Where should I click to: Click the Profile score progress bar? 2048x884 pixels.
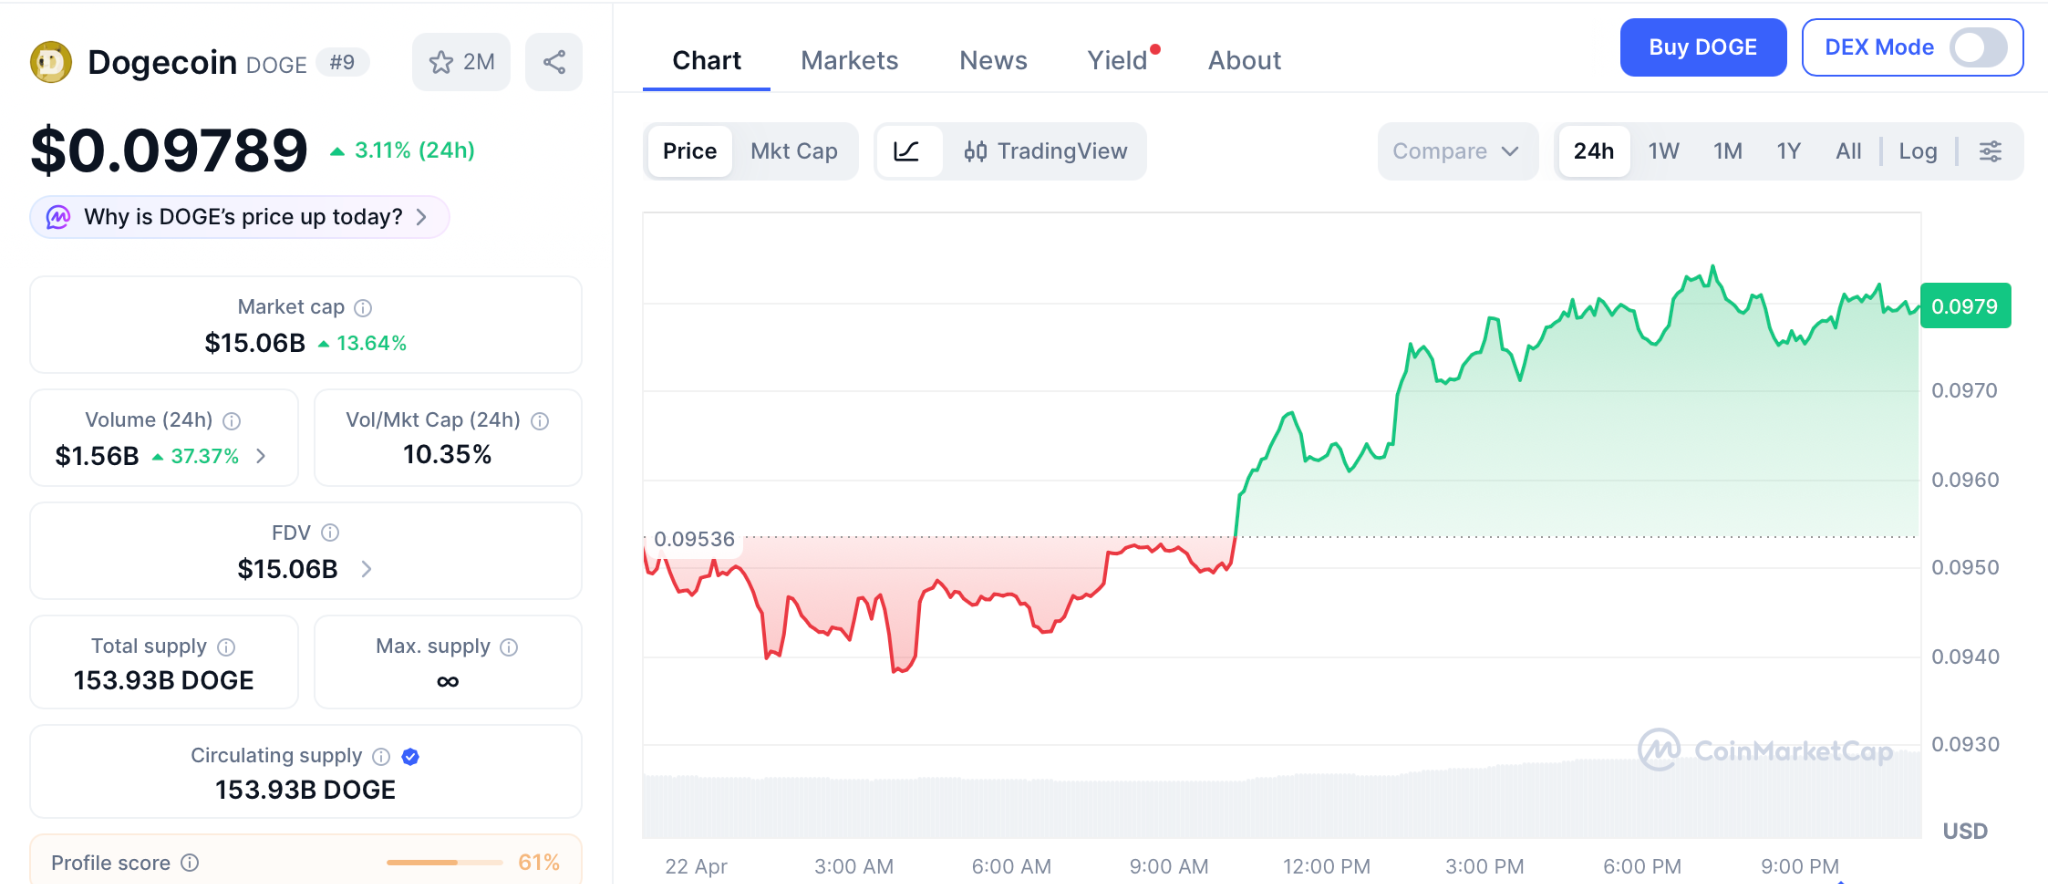(444, 862)
